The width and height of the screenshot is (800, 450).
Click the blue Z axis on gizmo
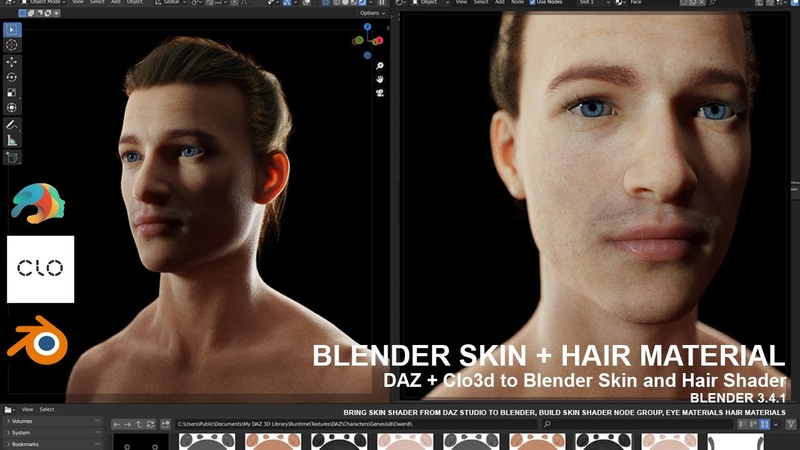tap(367, 27)
